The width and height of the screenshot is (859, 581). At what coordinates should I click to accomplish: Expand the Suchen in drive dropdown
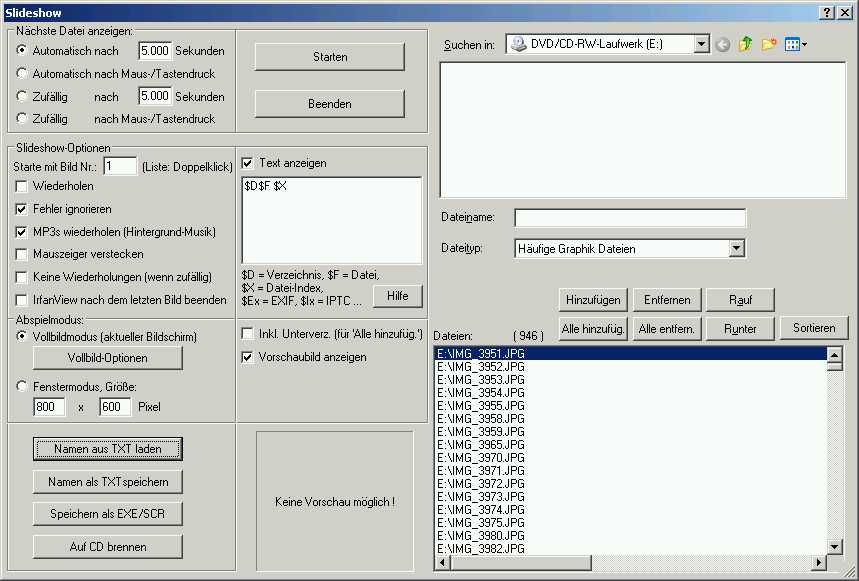tap(701, 44)
